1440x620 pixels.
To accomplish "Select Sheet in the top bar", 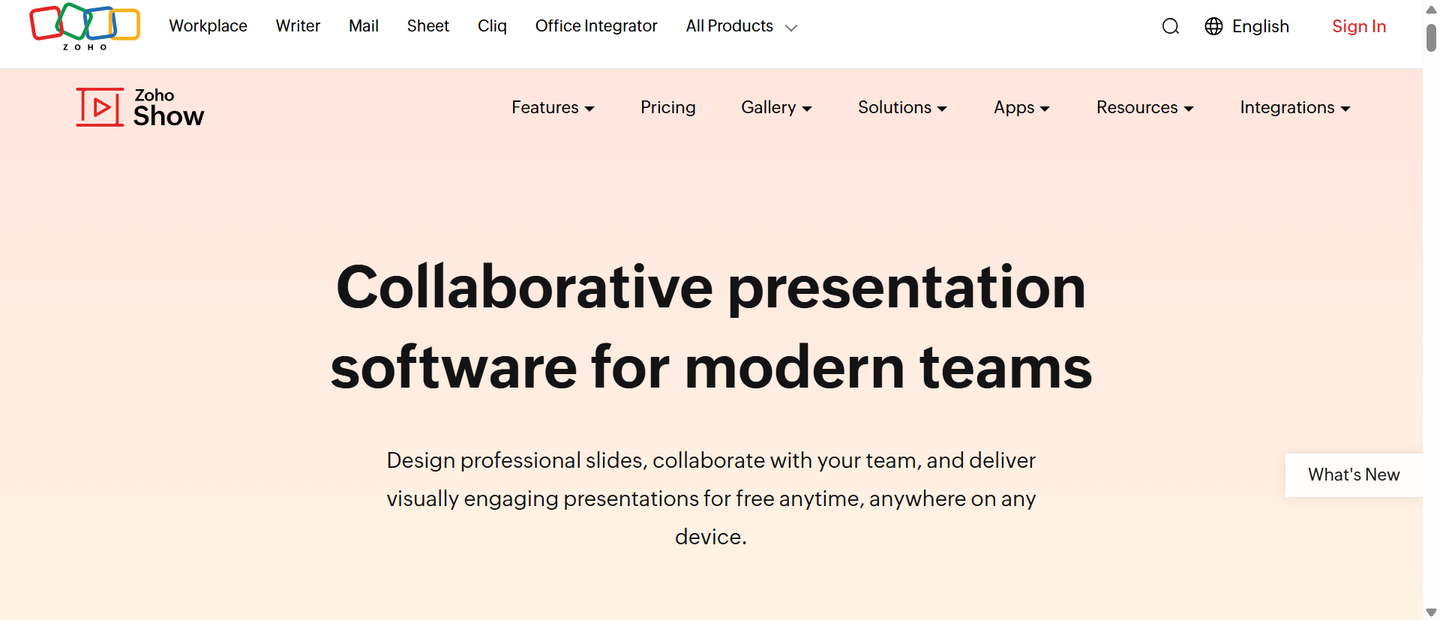I will click(x=428, y=26).
